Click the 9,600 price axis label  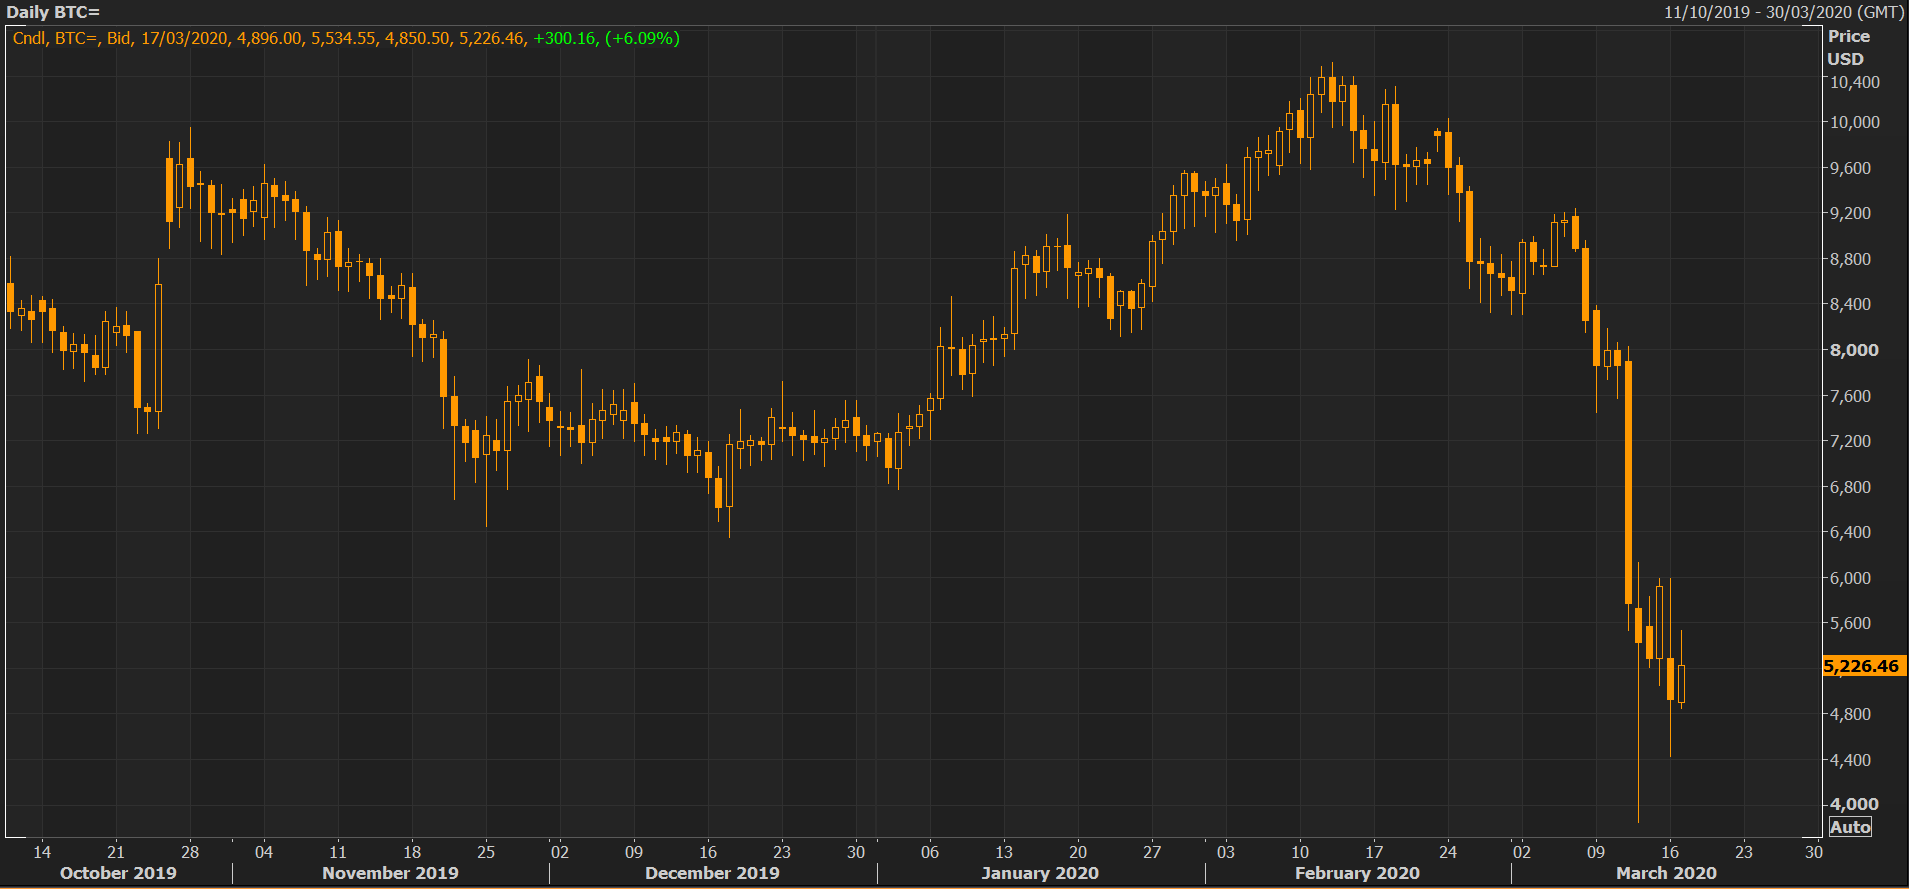tap(1850, 168)
